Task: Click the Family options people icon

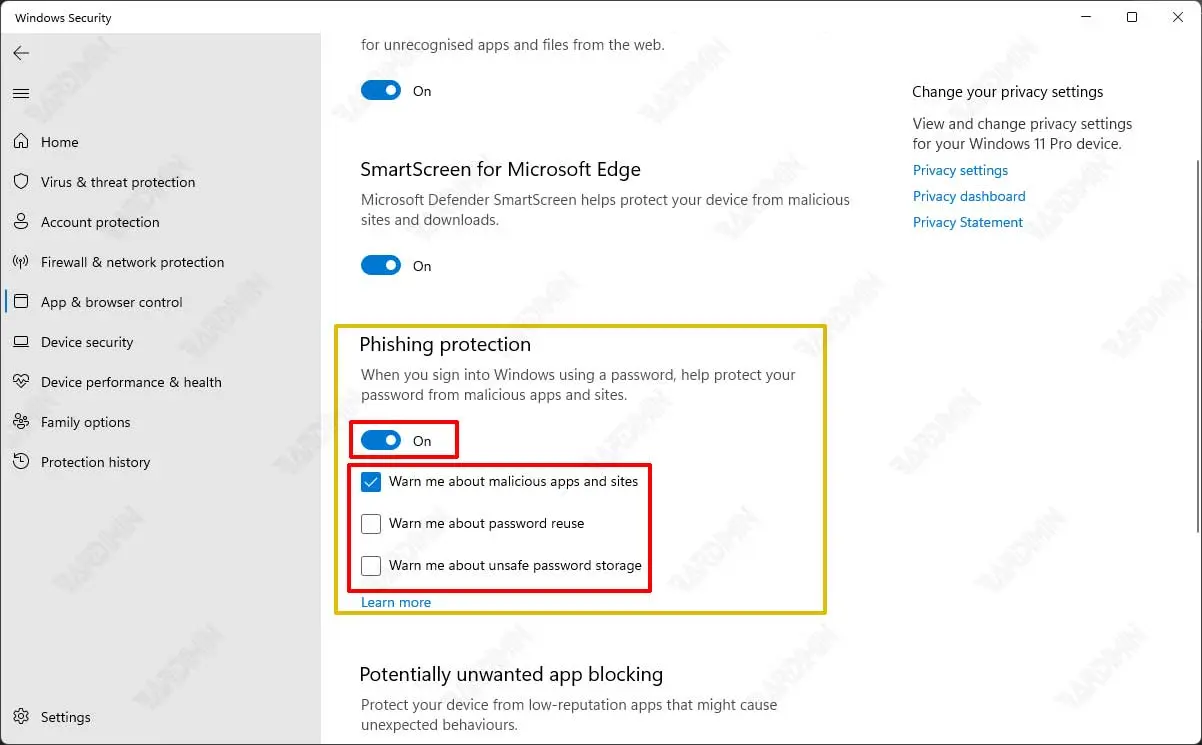Action: [x=21, y=422]
